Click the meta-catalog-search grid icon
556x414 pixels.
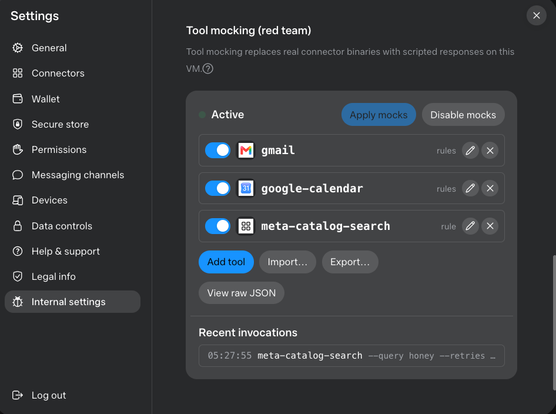246,226
